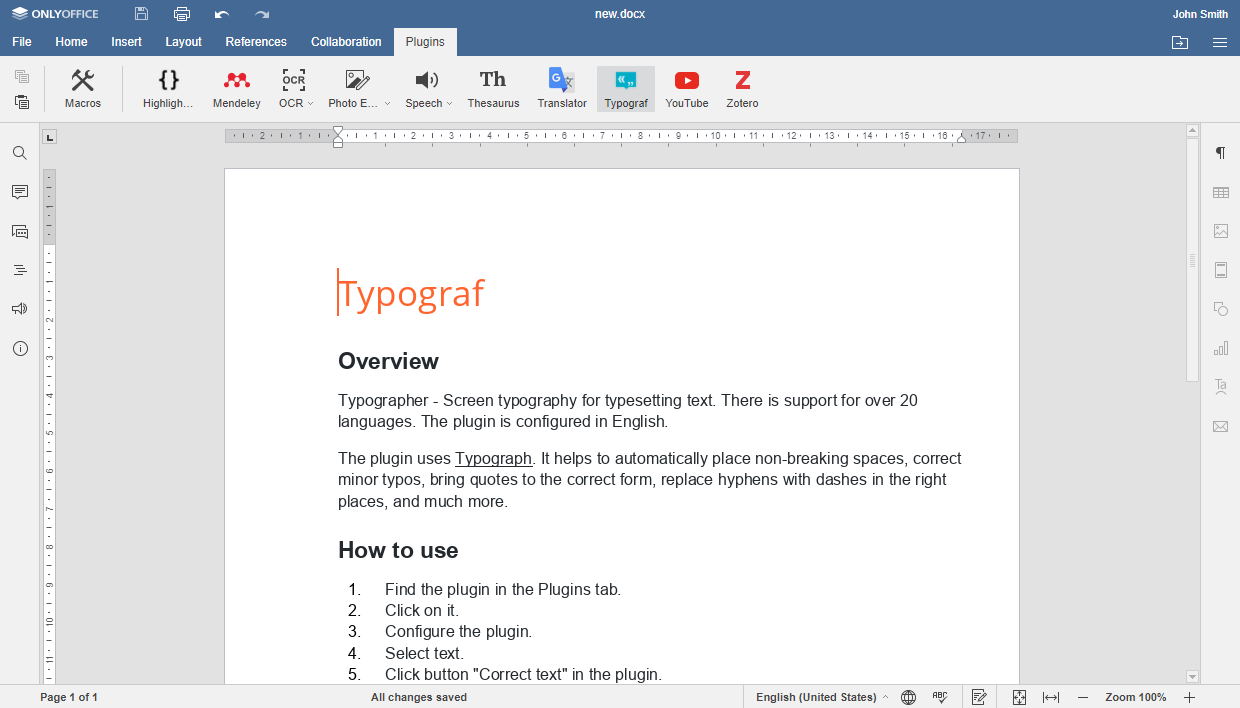The height and width of the screenshot is (708, 1240).
Task: Open the File menu
Action: click(22, 42)
